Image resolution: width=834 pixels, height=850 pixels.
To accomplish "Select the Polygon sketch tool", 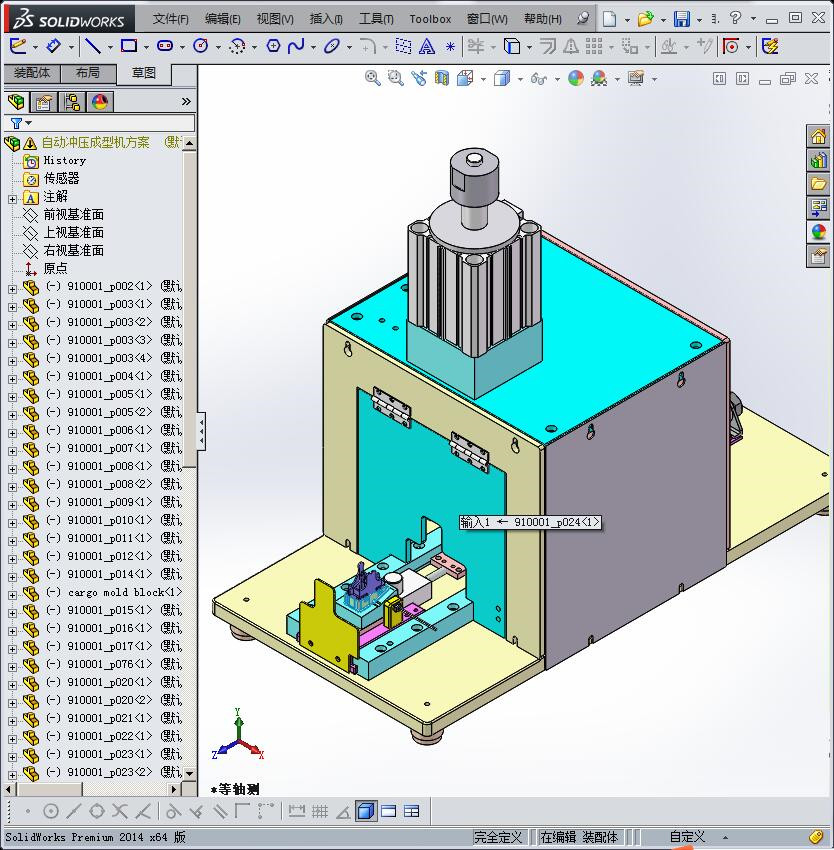I will point(273,46).
